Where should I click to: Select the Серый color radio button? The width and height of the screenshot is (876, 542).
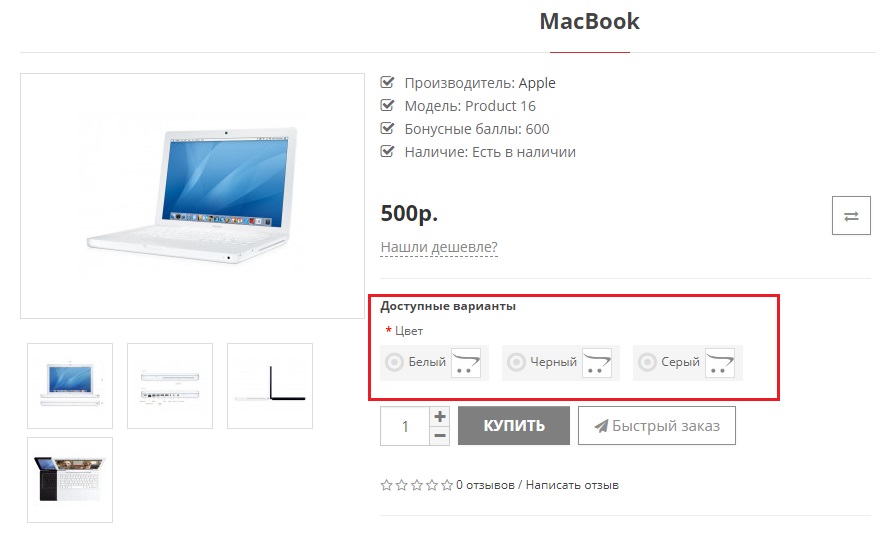pos(647,362)
